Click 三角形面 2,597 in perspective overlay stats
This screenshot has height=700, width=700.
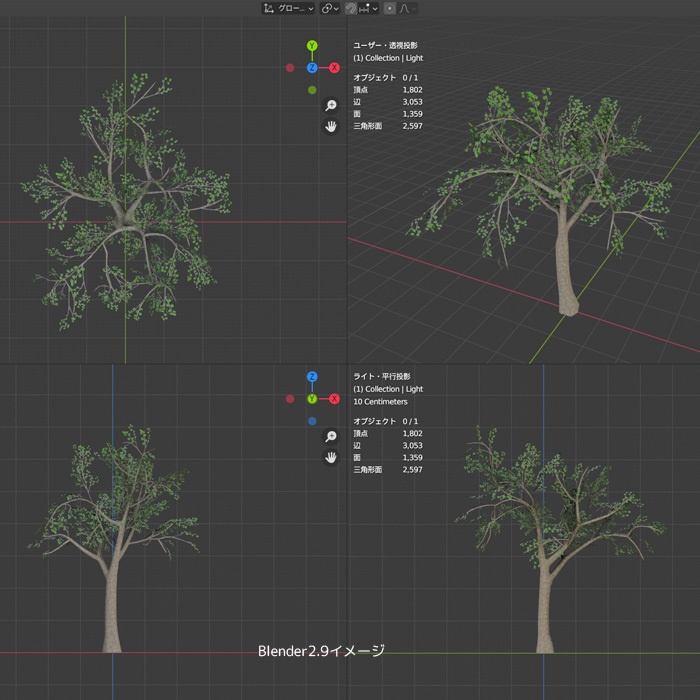click(x=388, y=126)
